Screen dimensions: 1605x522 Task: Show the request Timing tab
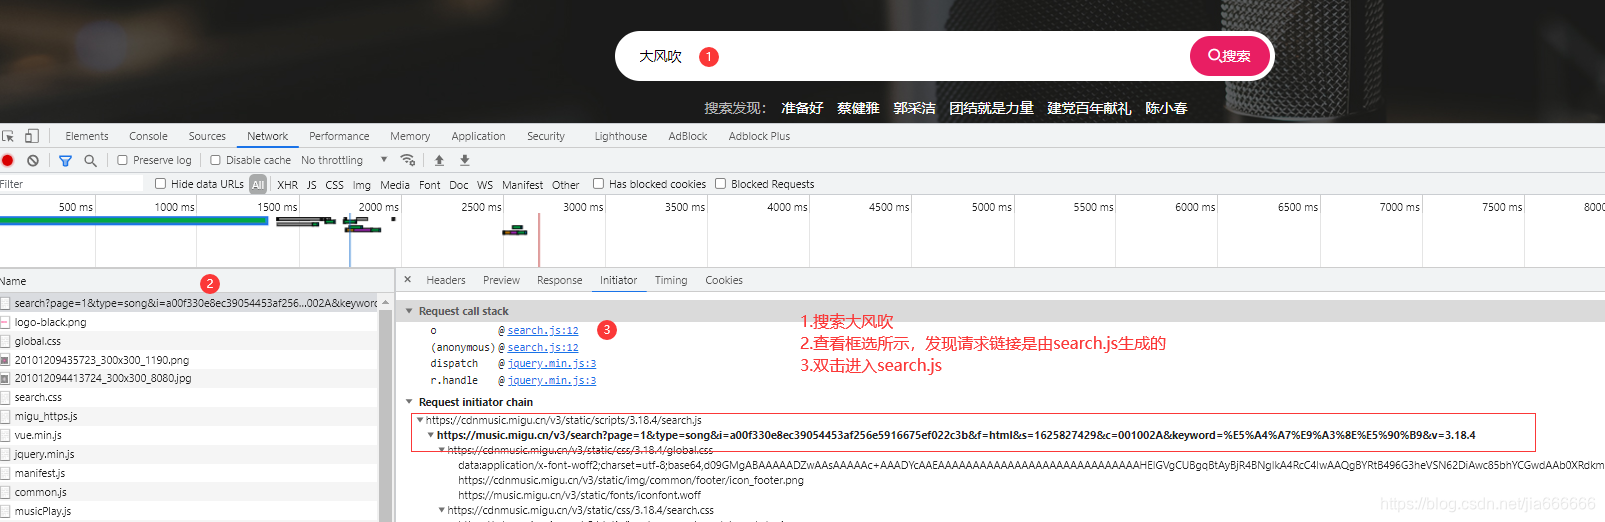coord(671,280)
